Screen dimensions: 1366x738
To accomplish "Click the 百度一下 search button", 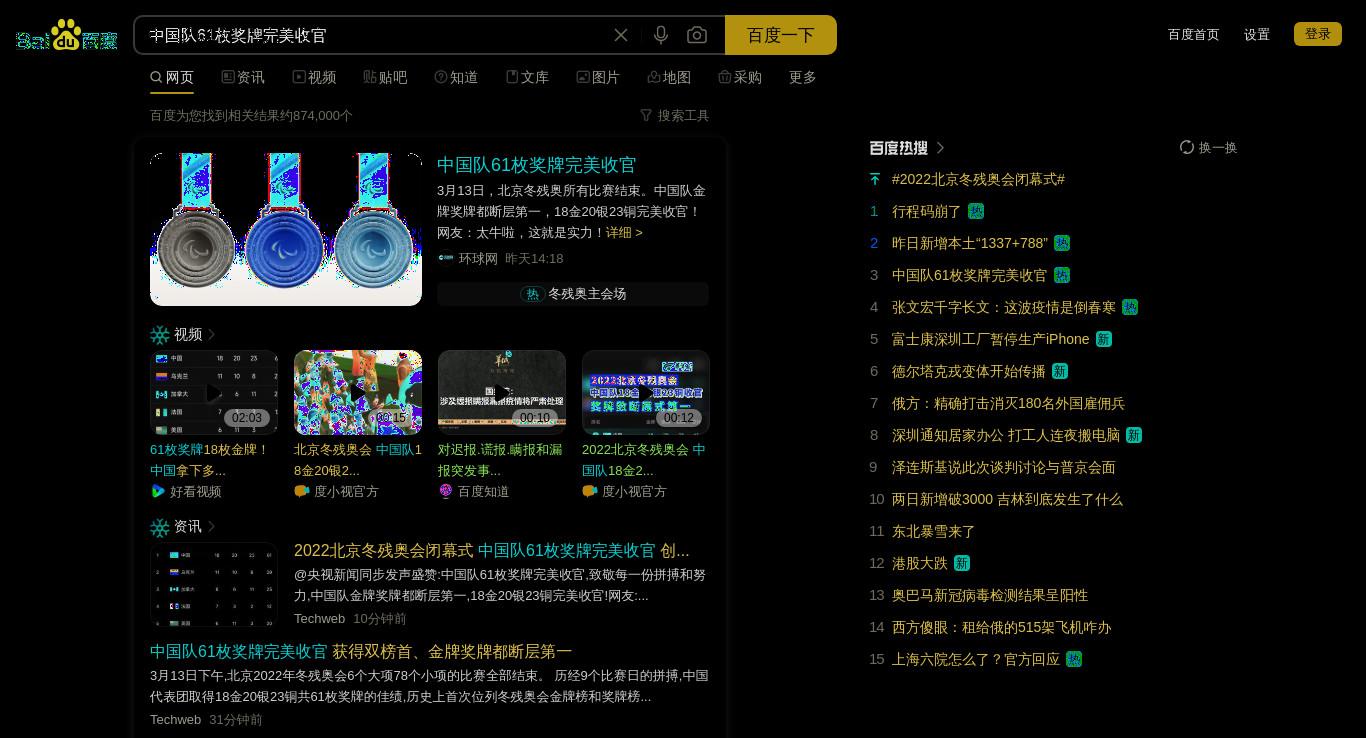I will [x=781, y=35].
